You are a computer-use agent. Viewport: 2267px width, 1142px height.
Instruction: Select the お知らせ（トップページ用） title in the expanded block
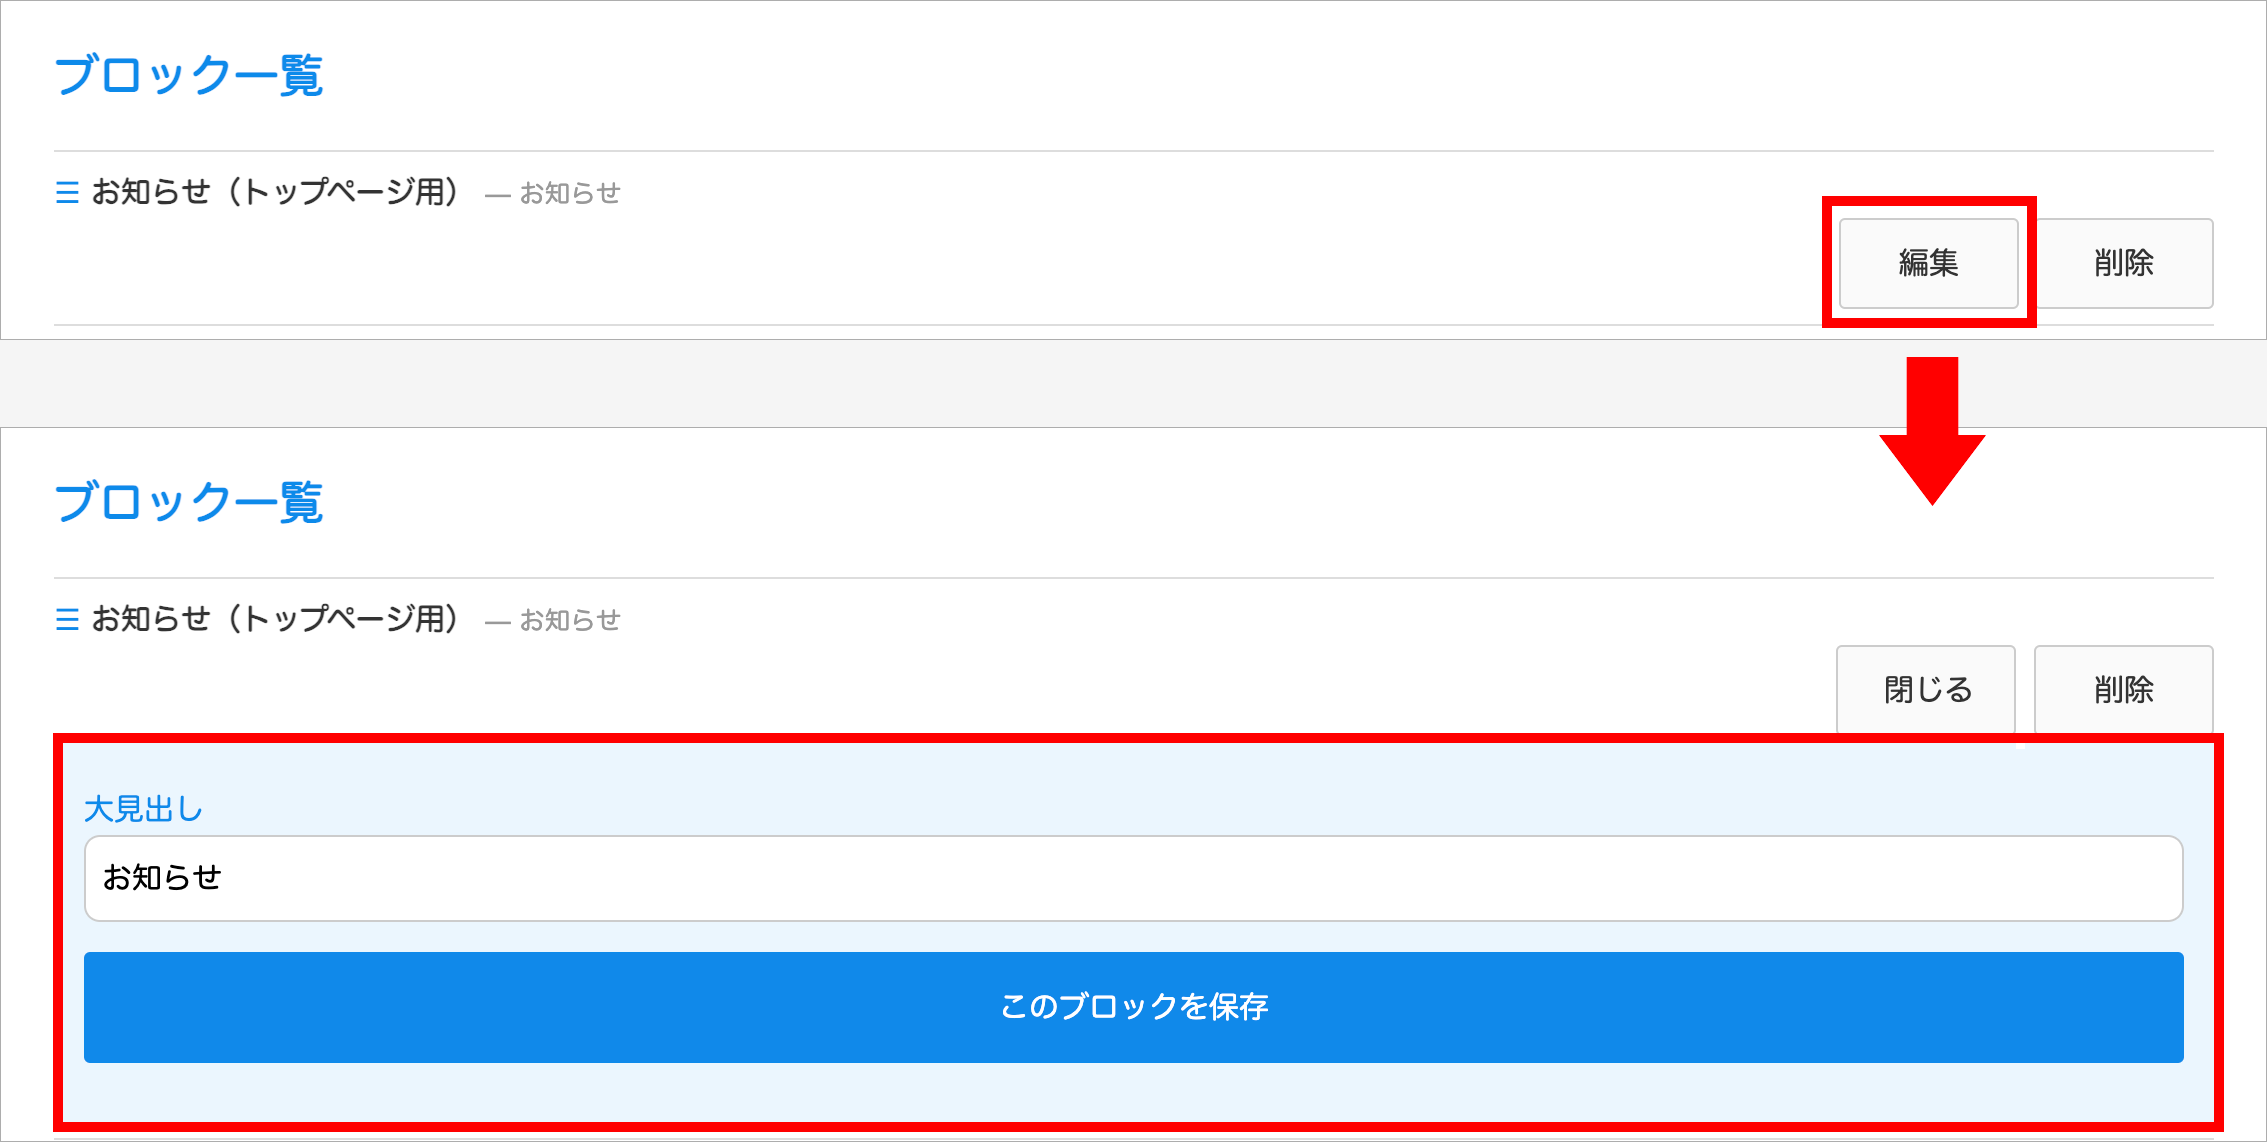click(275, 619)
